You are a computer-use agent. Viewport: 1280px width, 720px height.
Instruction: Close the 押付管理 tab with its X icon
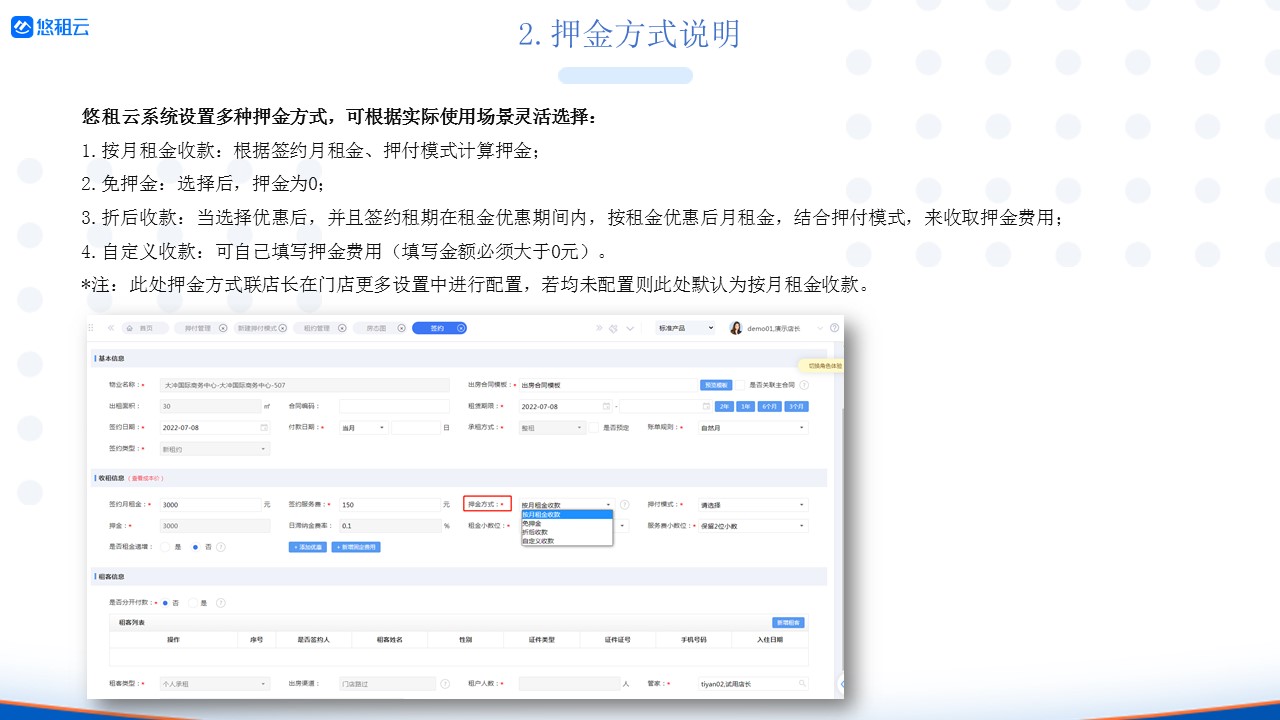point(223,328)
